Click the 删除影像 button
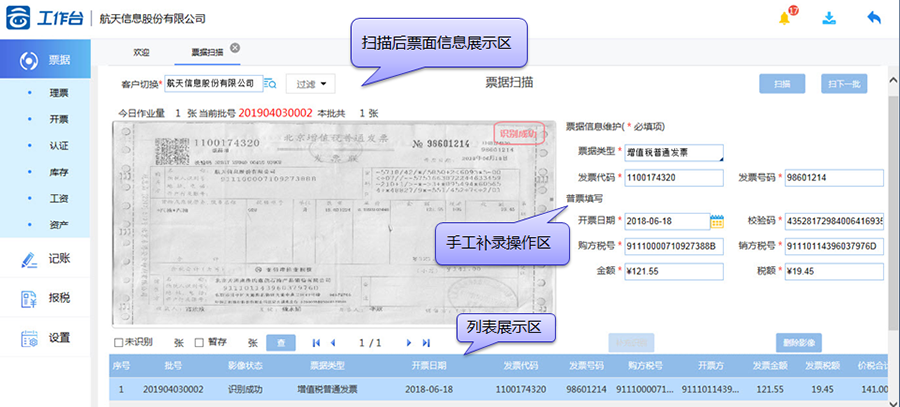This screenshot has width=900, height=407. [806, 342]
